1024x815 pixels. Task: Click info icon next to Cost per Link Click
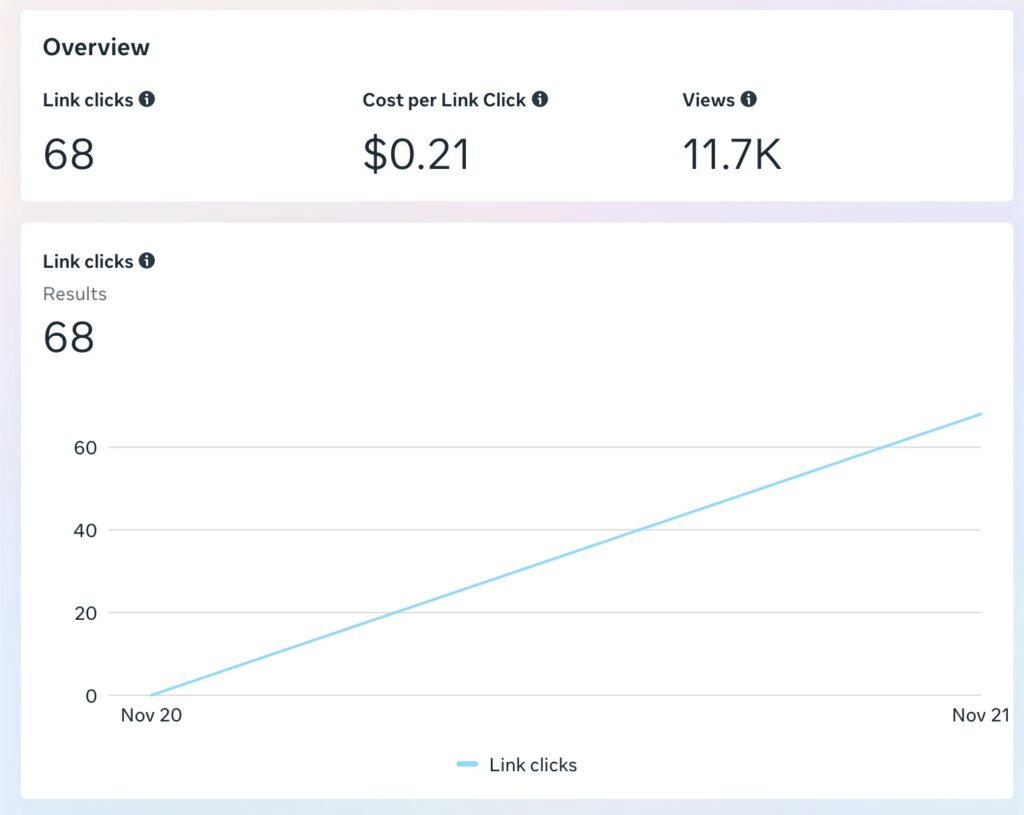click(540, 99)
